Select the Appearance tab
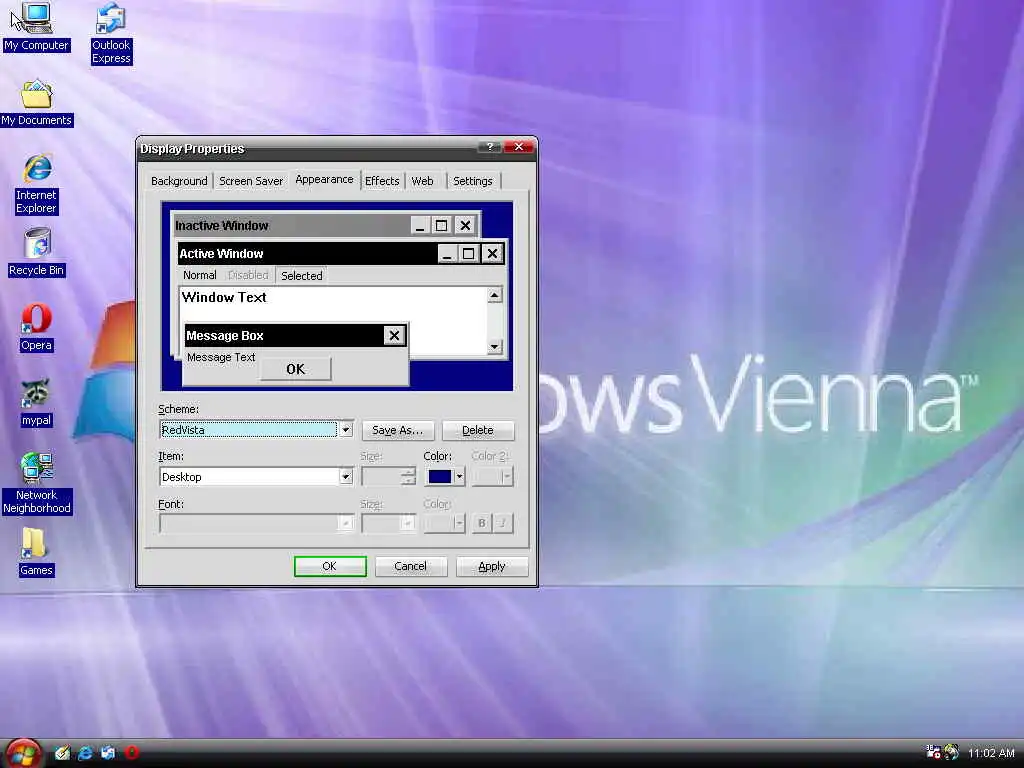Screen dimensions: 1024x768 [324, 180]
